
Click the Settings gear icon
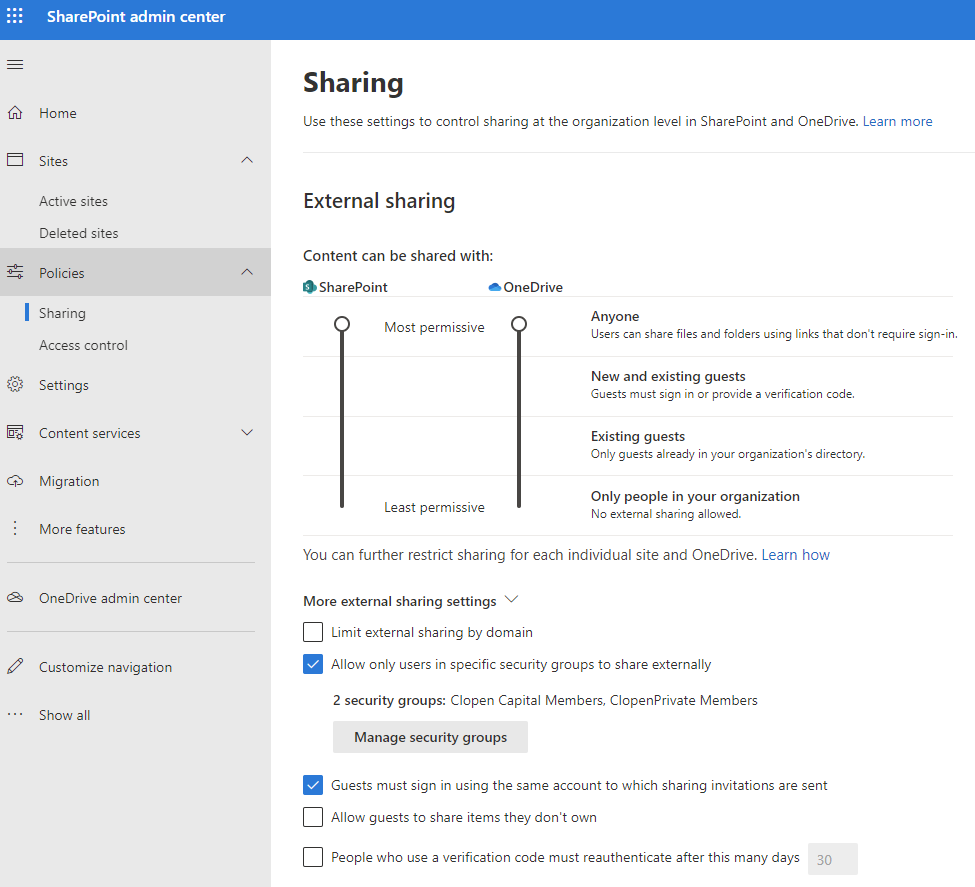click(x=15, y=384)
